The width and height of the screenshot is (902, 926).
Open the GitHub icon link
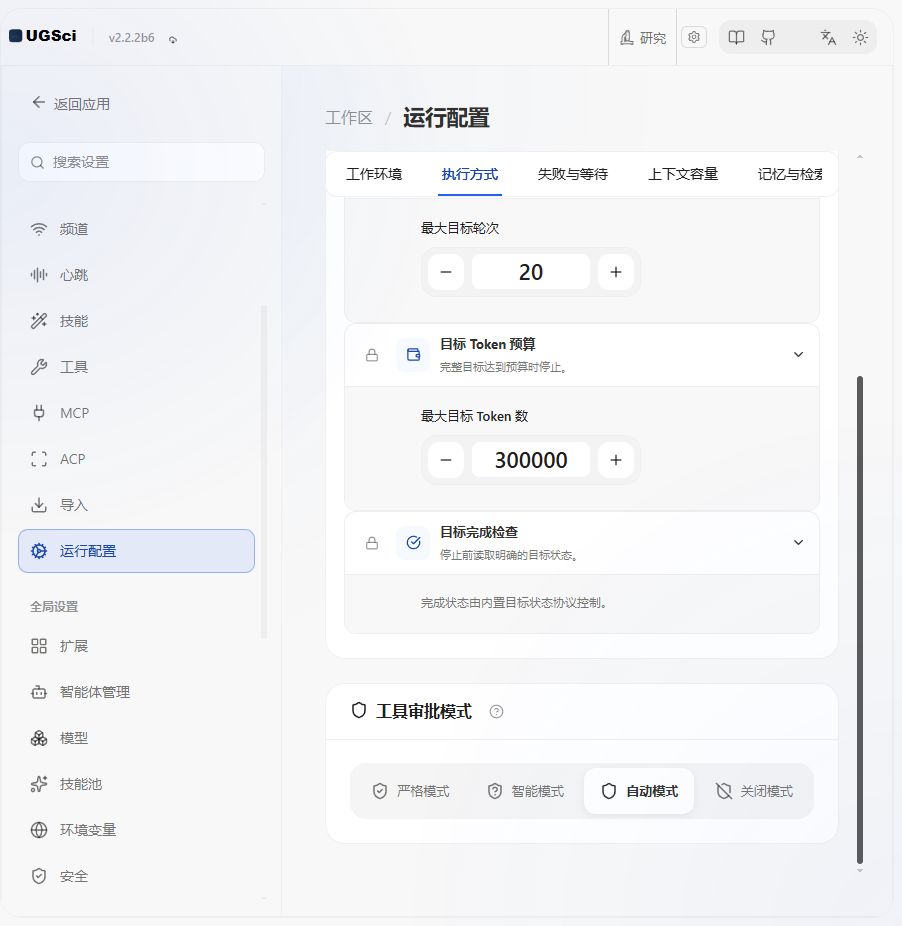[769, 38]
